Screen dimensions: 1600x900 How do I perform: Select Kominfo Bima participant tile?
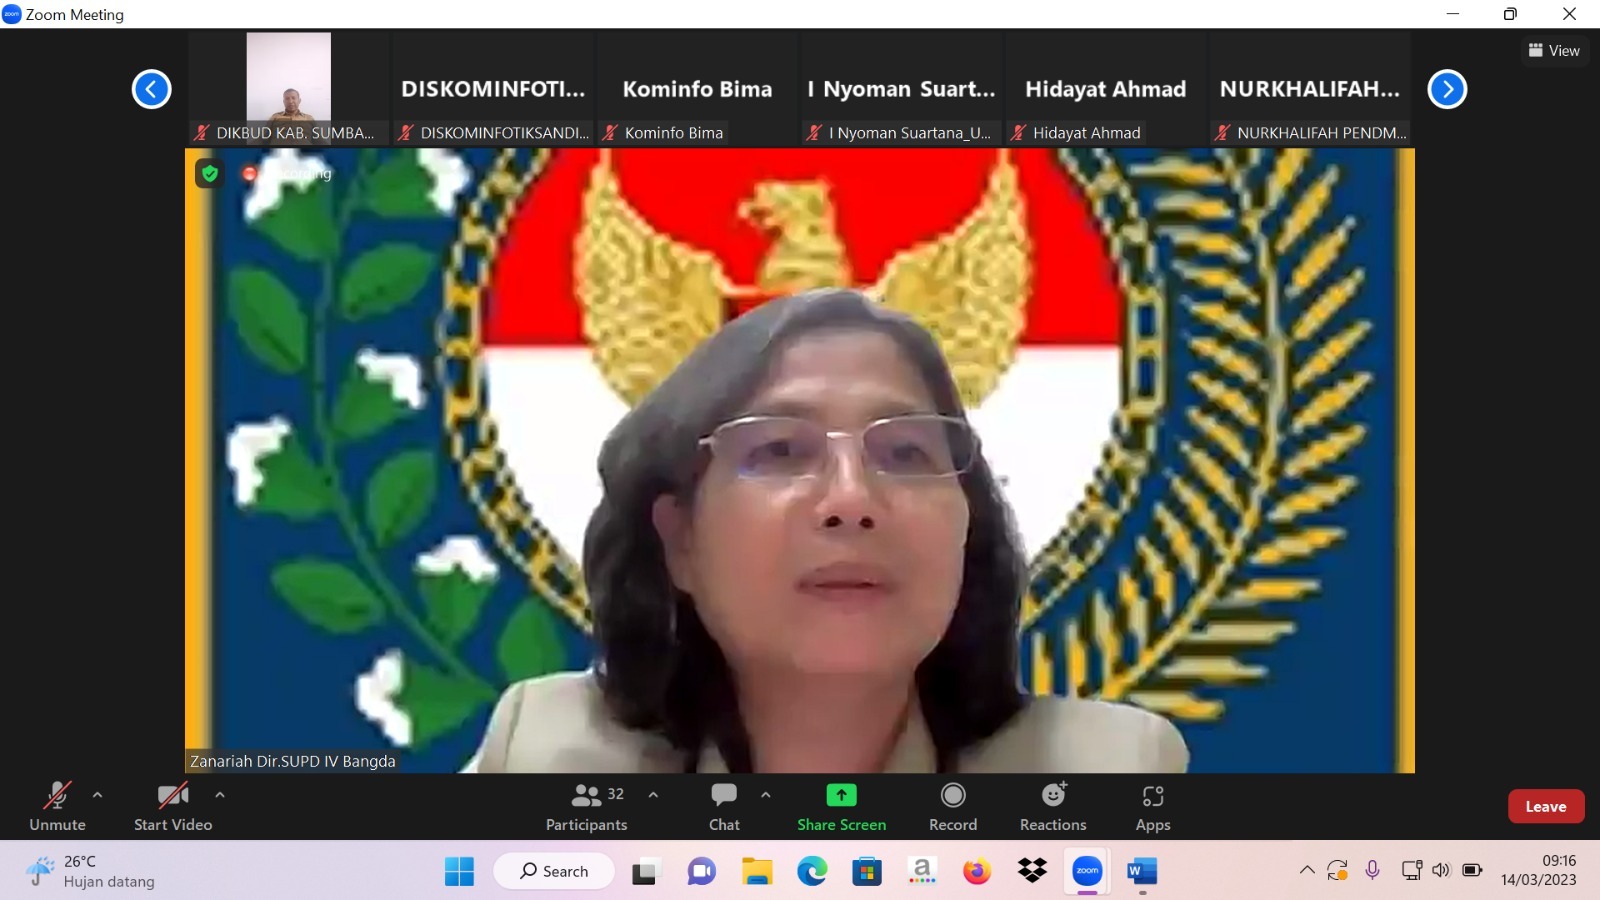pyautogui.click(x=697, y=88)
